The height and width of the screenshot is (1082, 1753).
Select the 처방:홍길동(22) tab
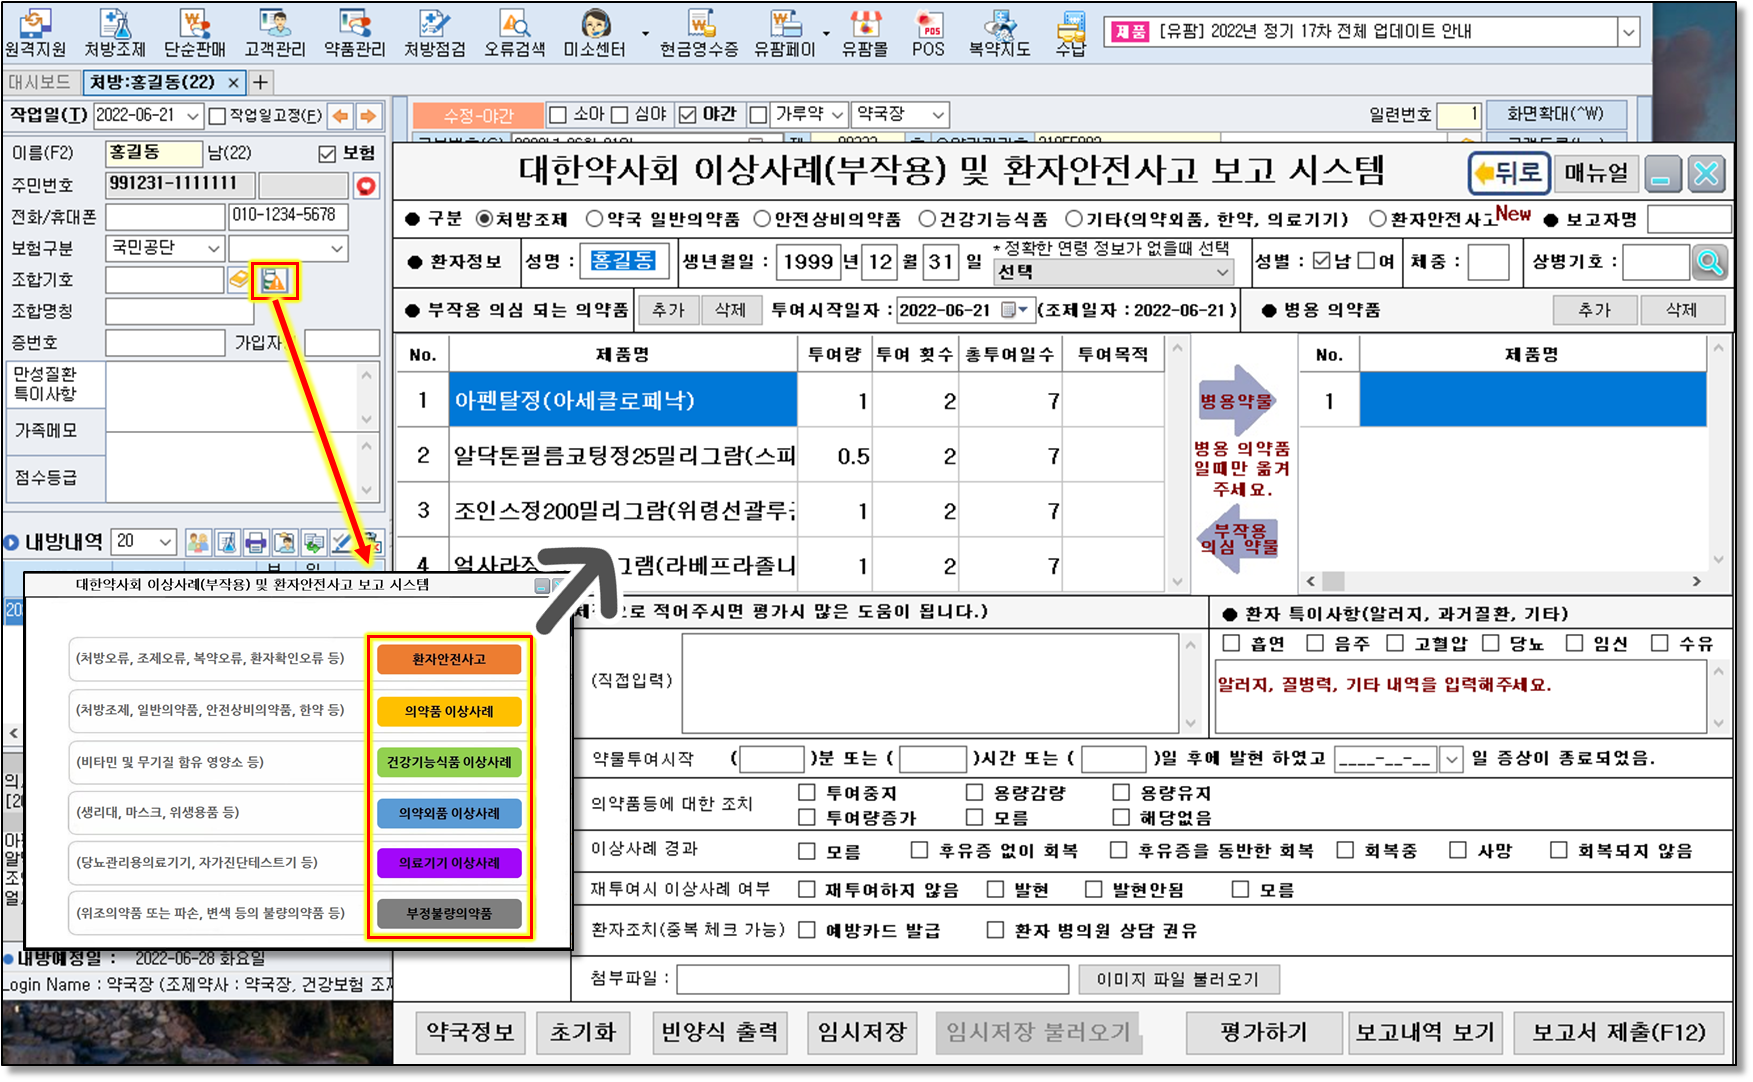(x=152, y=82)
